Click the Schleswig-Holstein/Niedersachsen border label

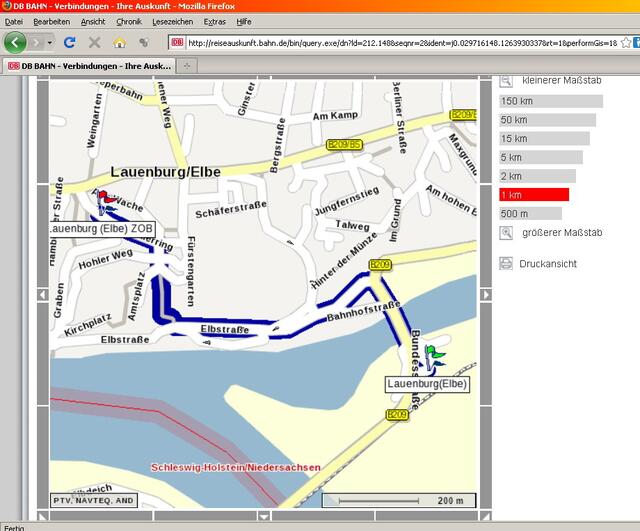point(236,467)
